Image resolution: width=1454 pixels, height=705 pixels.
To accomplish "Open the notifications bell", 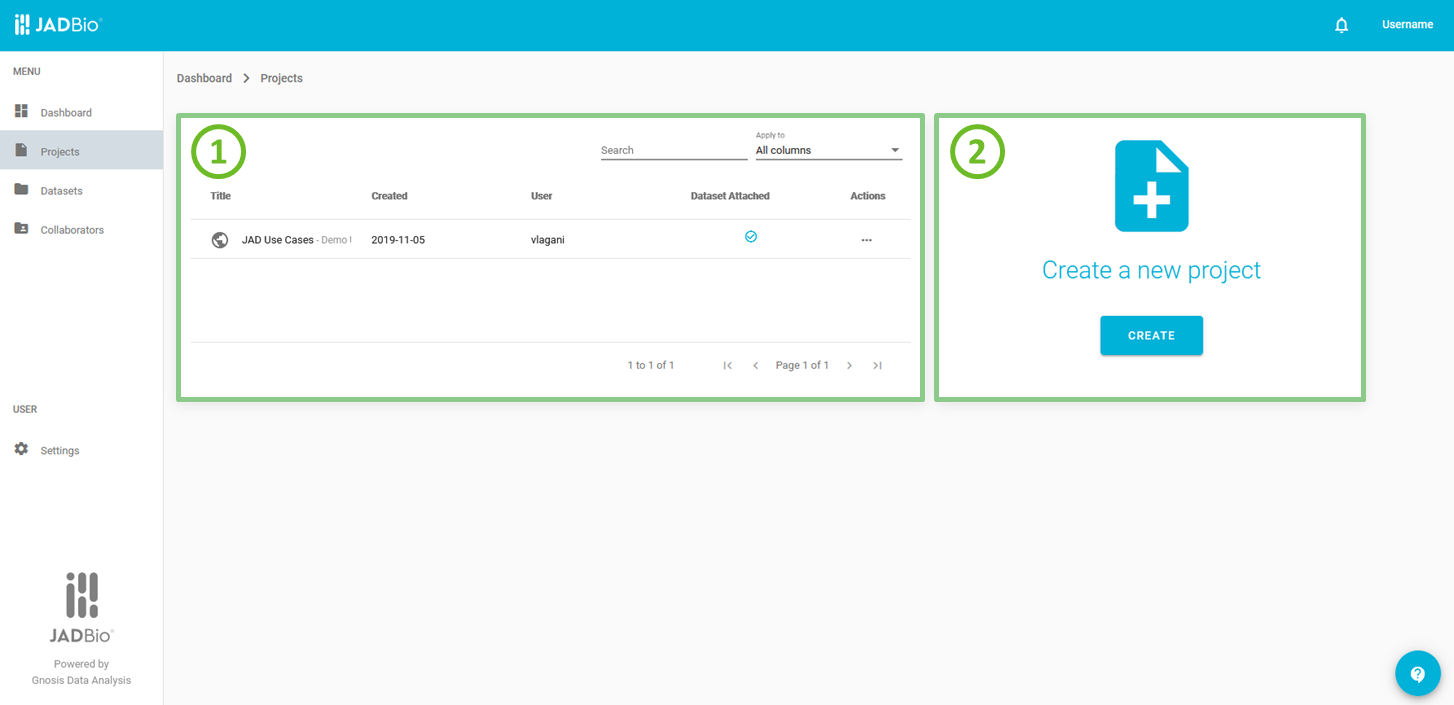I will tap(1342, 25).
